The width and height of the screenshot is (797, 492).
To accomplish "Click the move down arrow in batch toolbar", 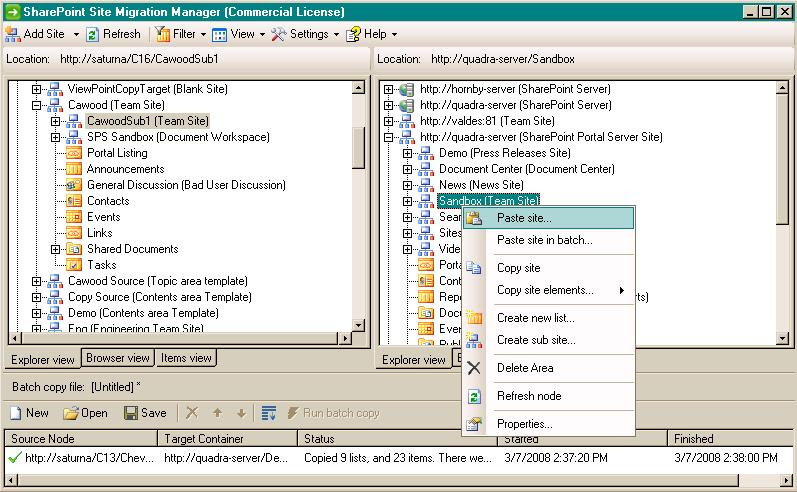I will click(241, 413).
